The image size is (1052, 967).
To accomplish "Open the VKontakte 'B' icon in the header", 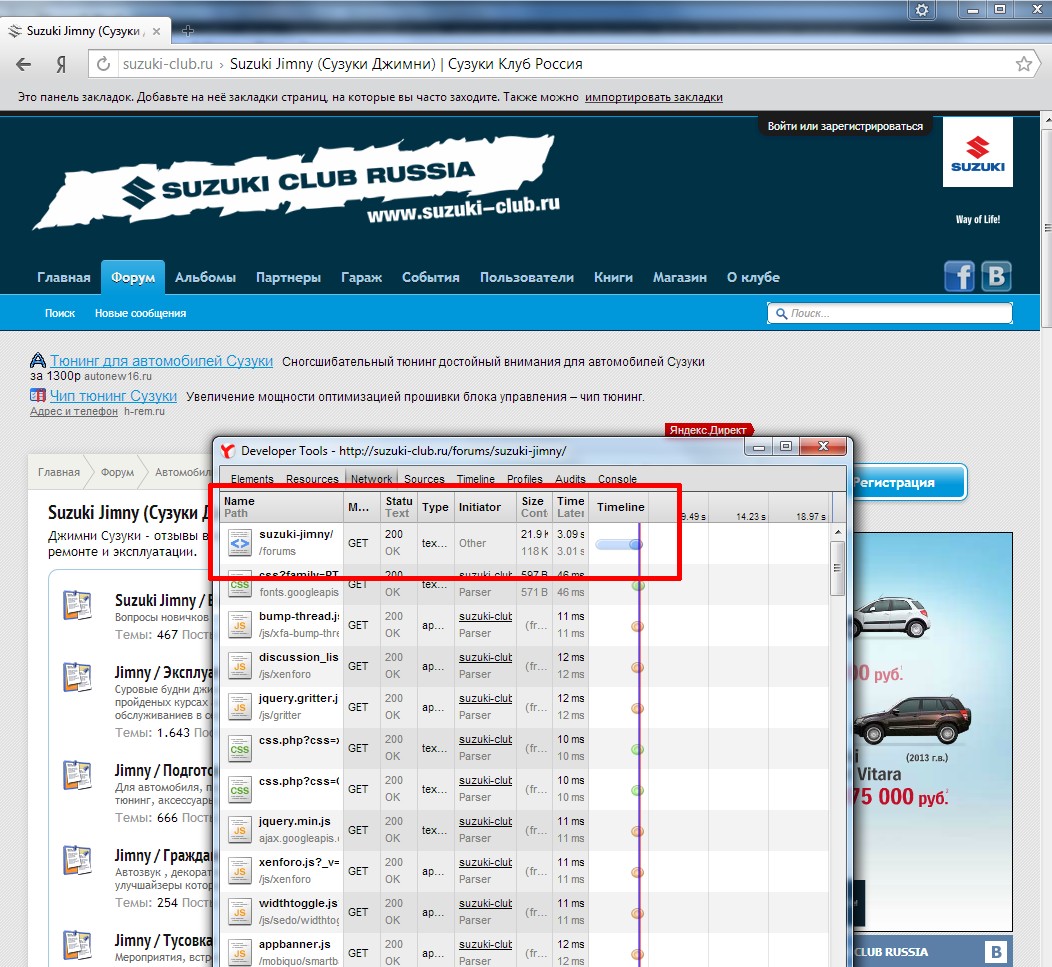I will [996, 276].
